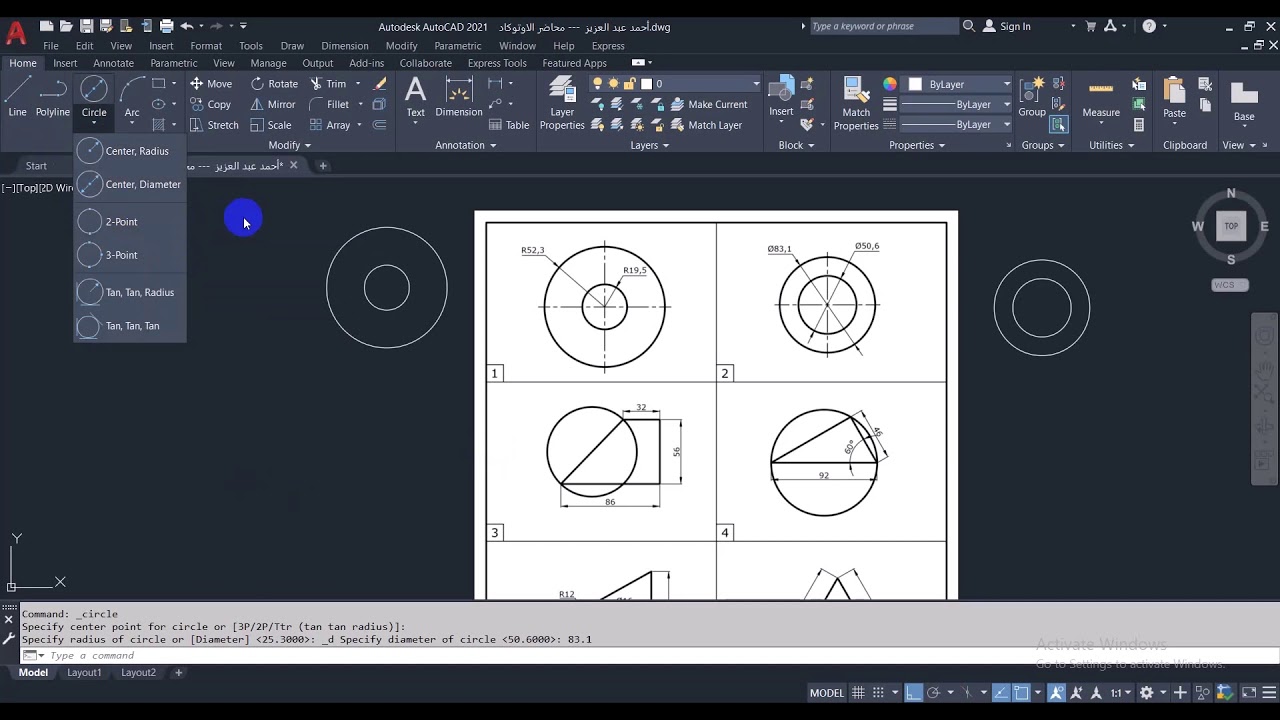Viewport: 1280px width, 720px height.
Task: Click the Group tool
Action: pos(1032,98)
